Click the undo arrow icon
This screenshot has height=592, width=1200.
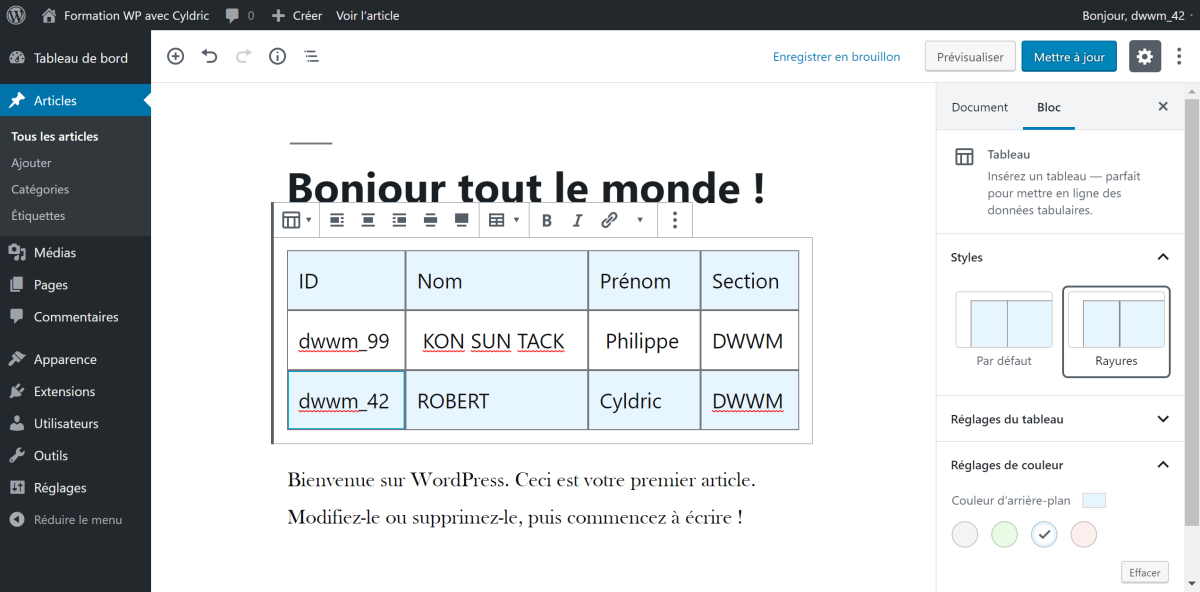point(210,57)
